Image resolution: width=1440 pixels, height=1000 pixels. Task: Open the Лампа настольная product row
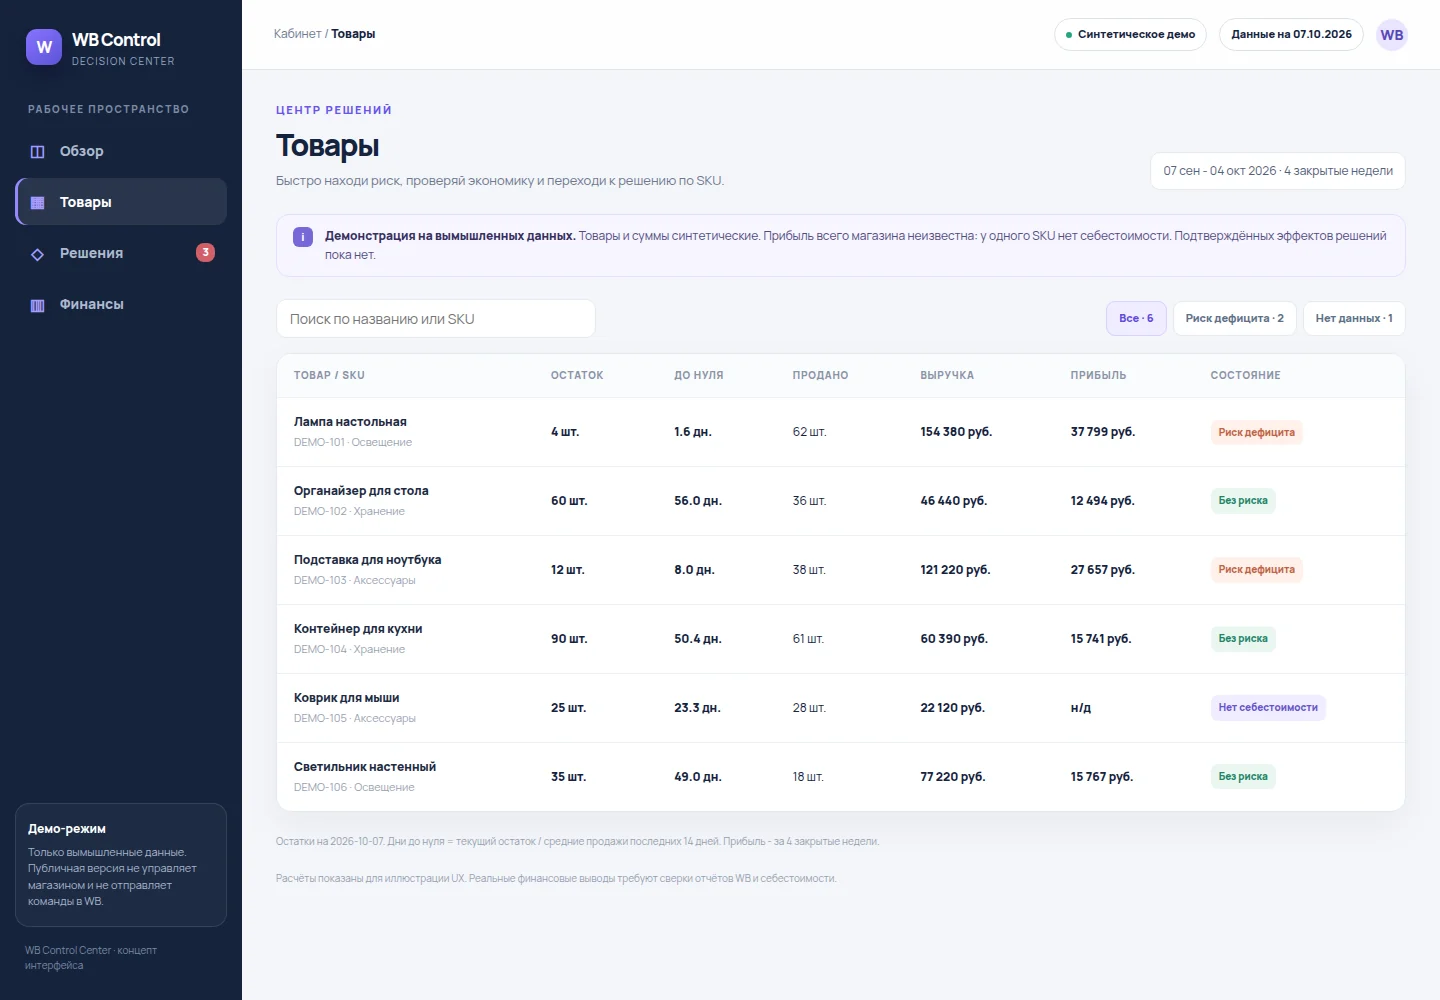(x=841, y=432)
